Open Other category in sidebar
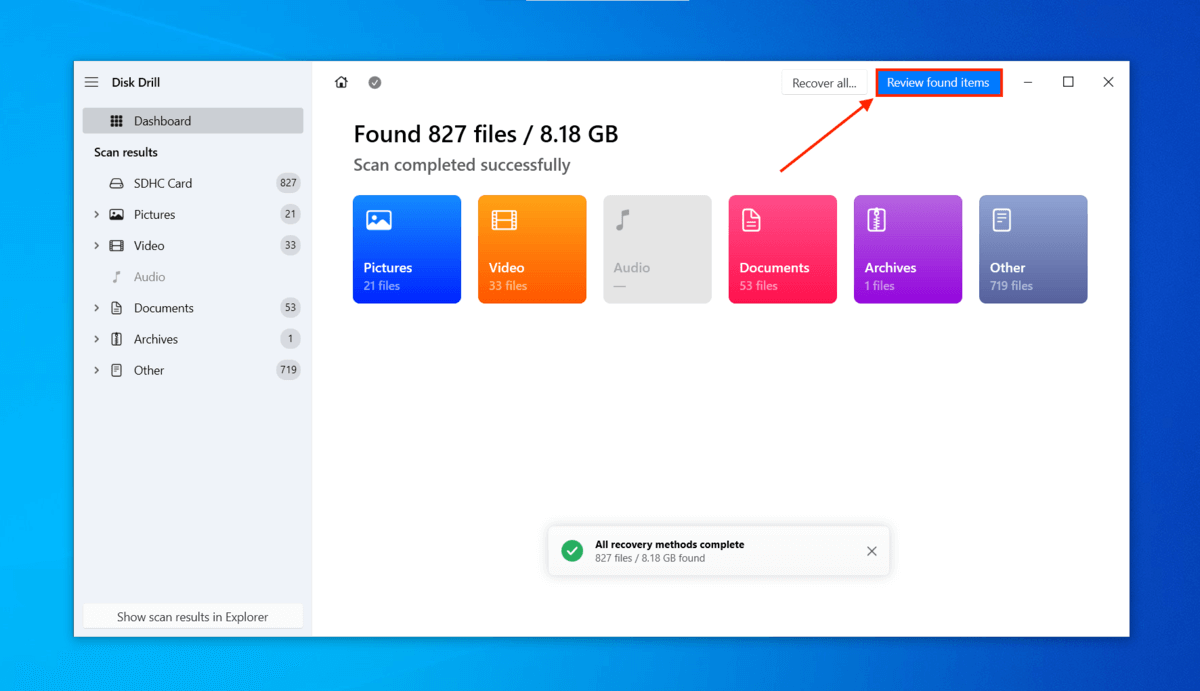The image size is (1200, 691). tap(193, 370)
